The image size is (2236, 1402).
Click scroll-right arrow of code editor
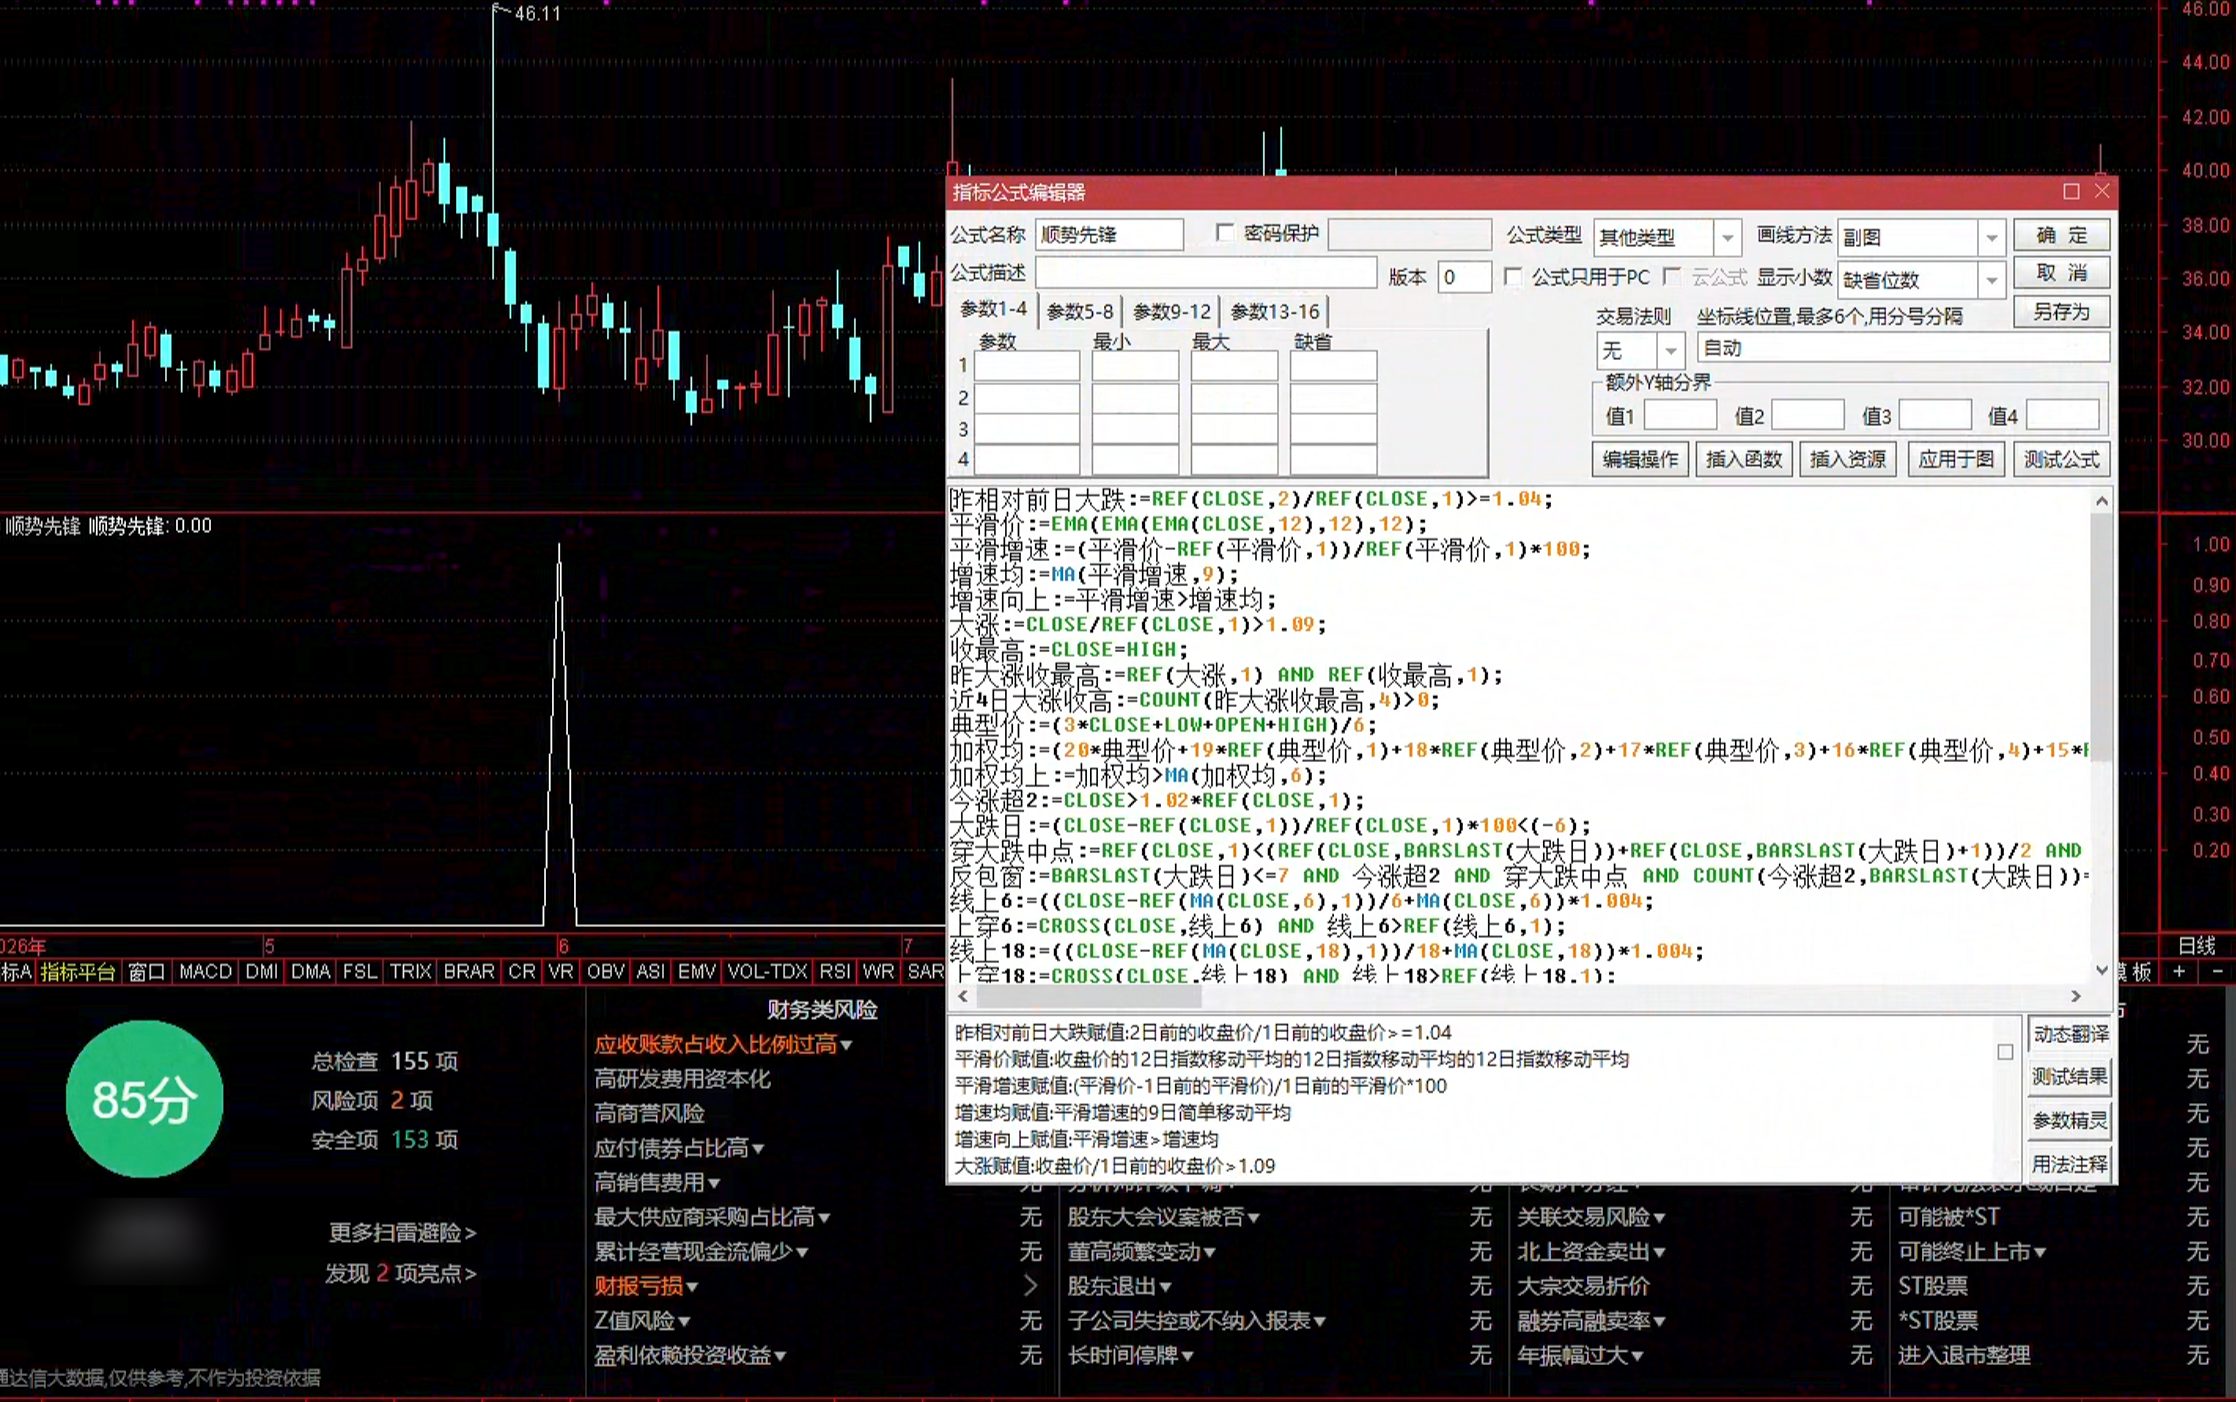pos(2076,996)
